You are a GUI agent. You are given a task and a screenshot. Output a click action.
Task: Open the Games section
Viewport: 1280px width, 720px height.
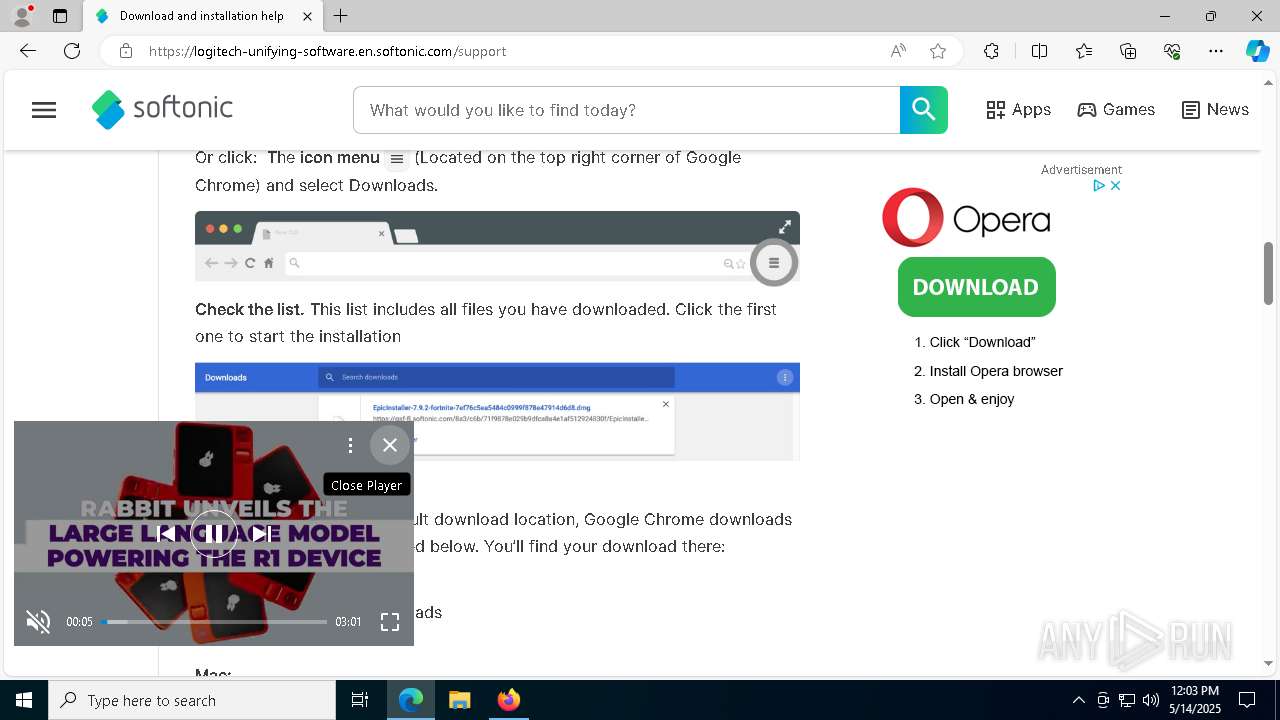(1116, 110)
